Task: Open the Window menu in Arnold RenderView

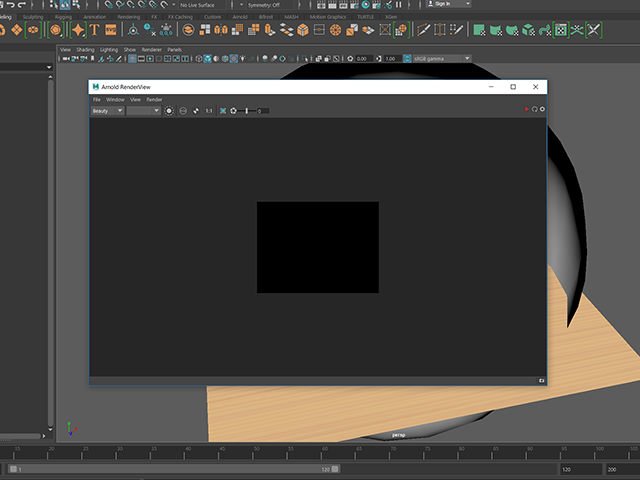Action: click(115, 100)
